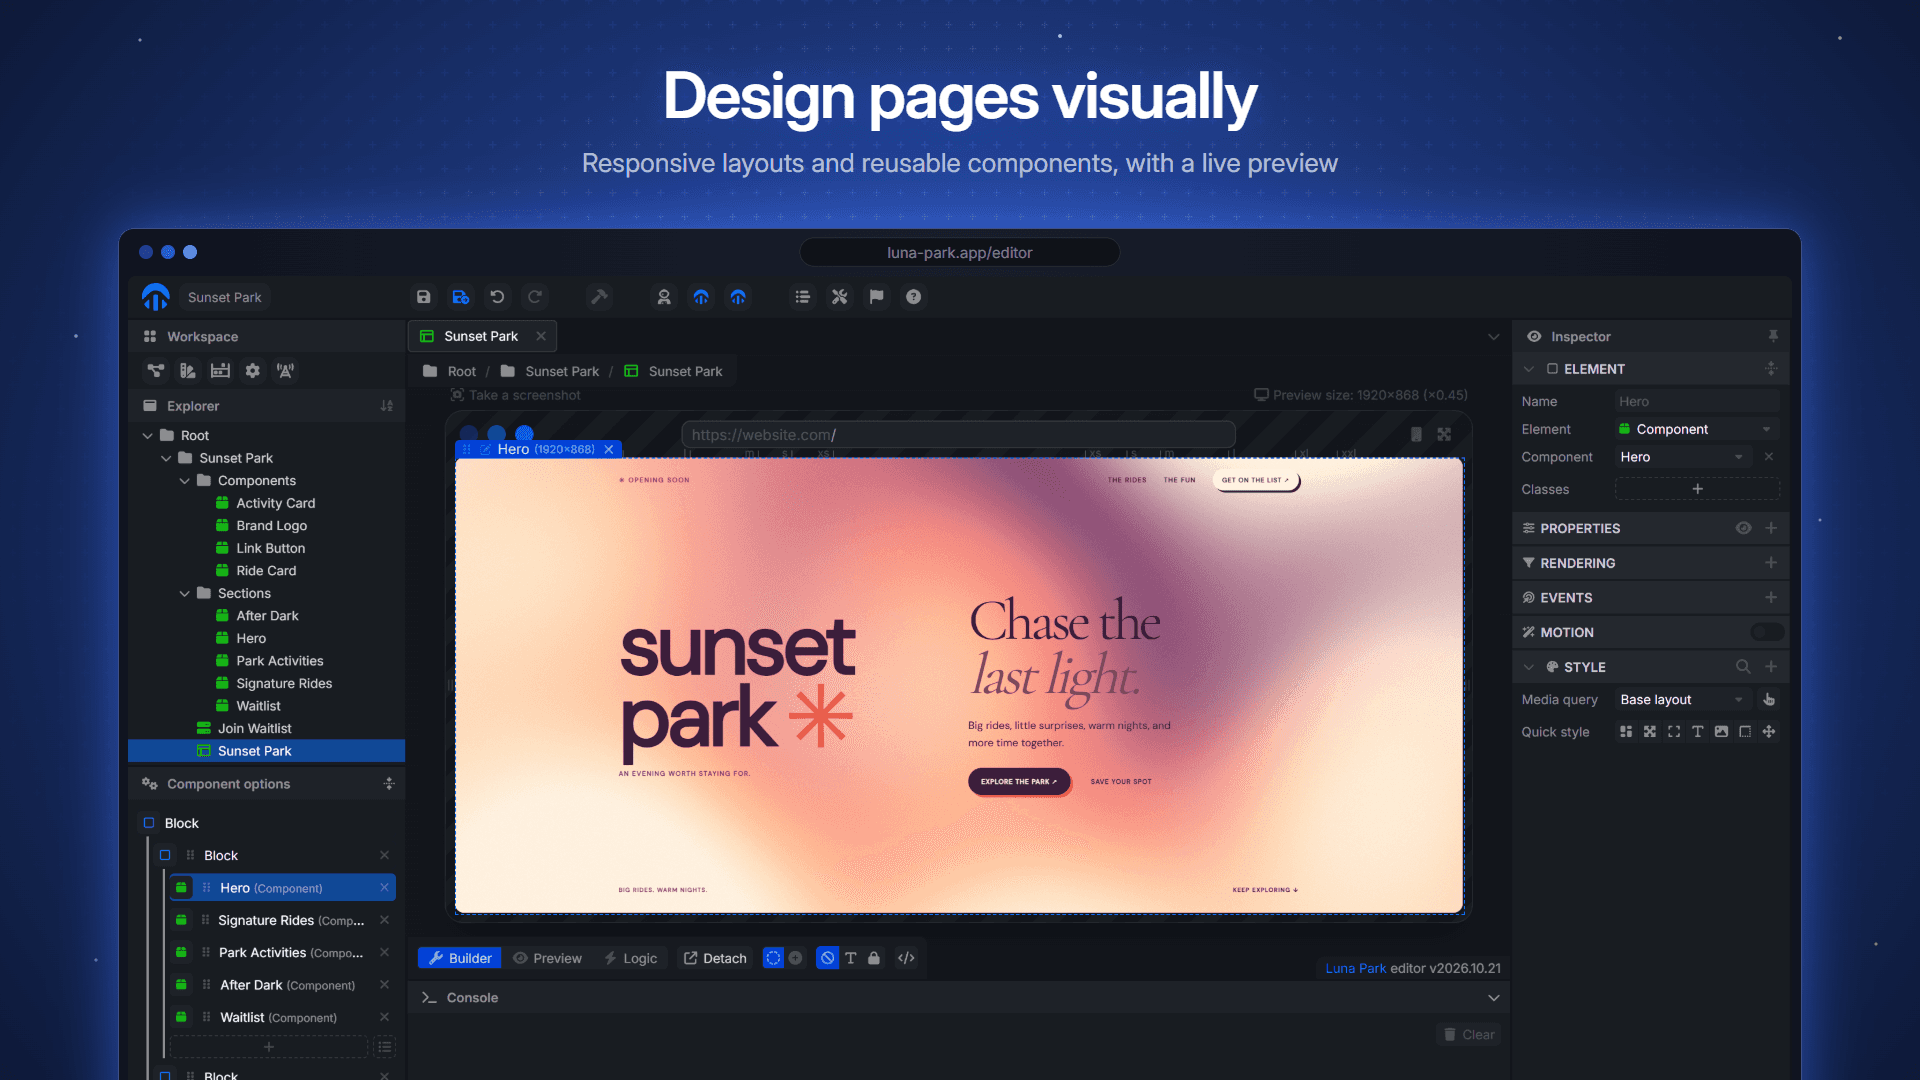Toggle the MOTION switch

pos(1767,632)
